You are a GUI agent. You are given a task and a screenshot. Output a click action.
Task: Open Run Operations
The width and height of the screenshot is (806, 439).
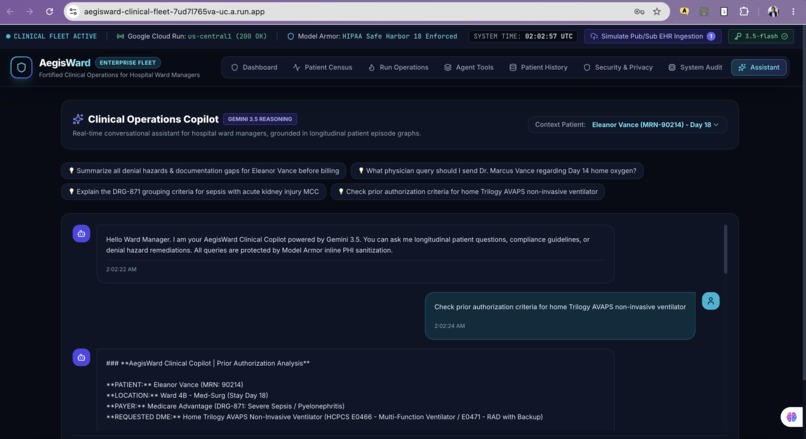[398, 67]
